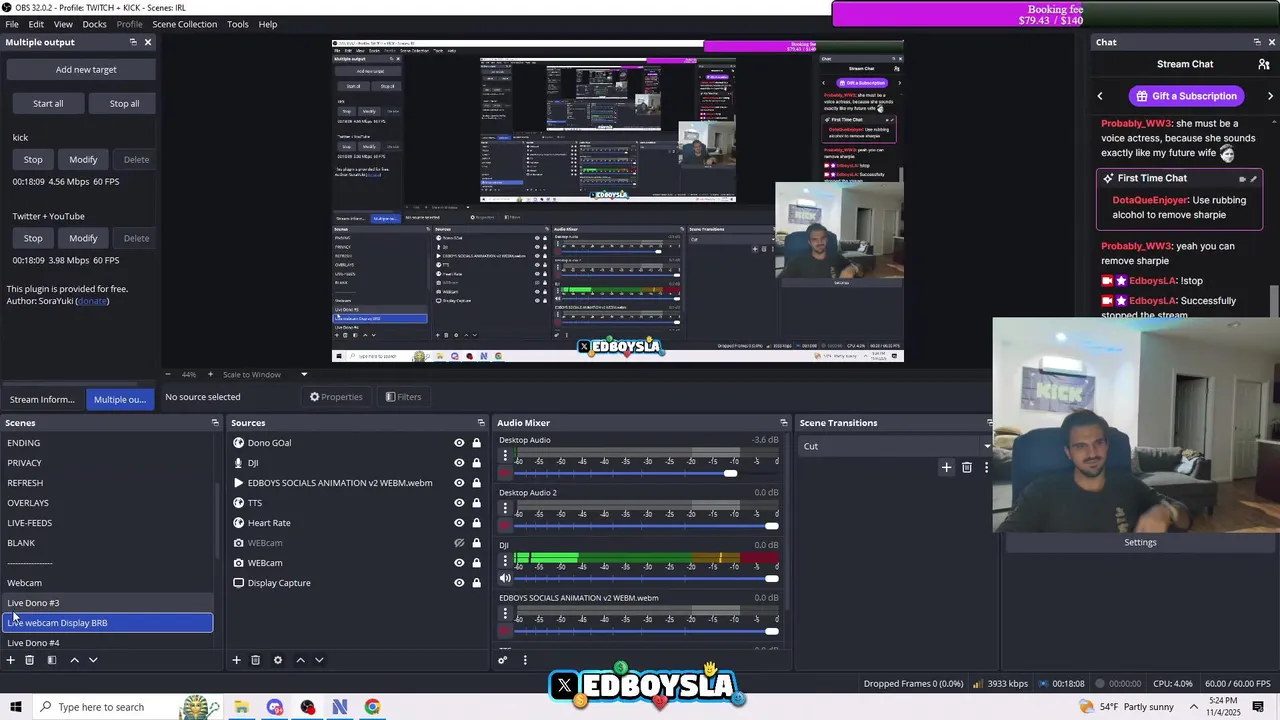This screenshot has width=1280, height=720.
Task: Open Desktop Audio 2 three-dot menu
Action: tap(505, 508)
